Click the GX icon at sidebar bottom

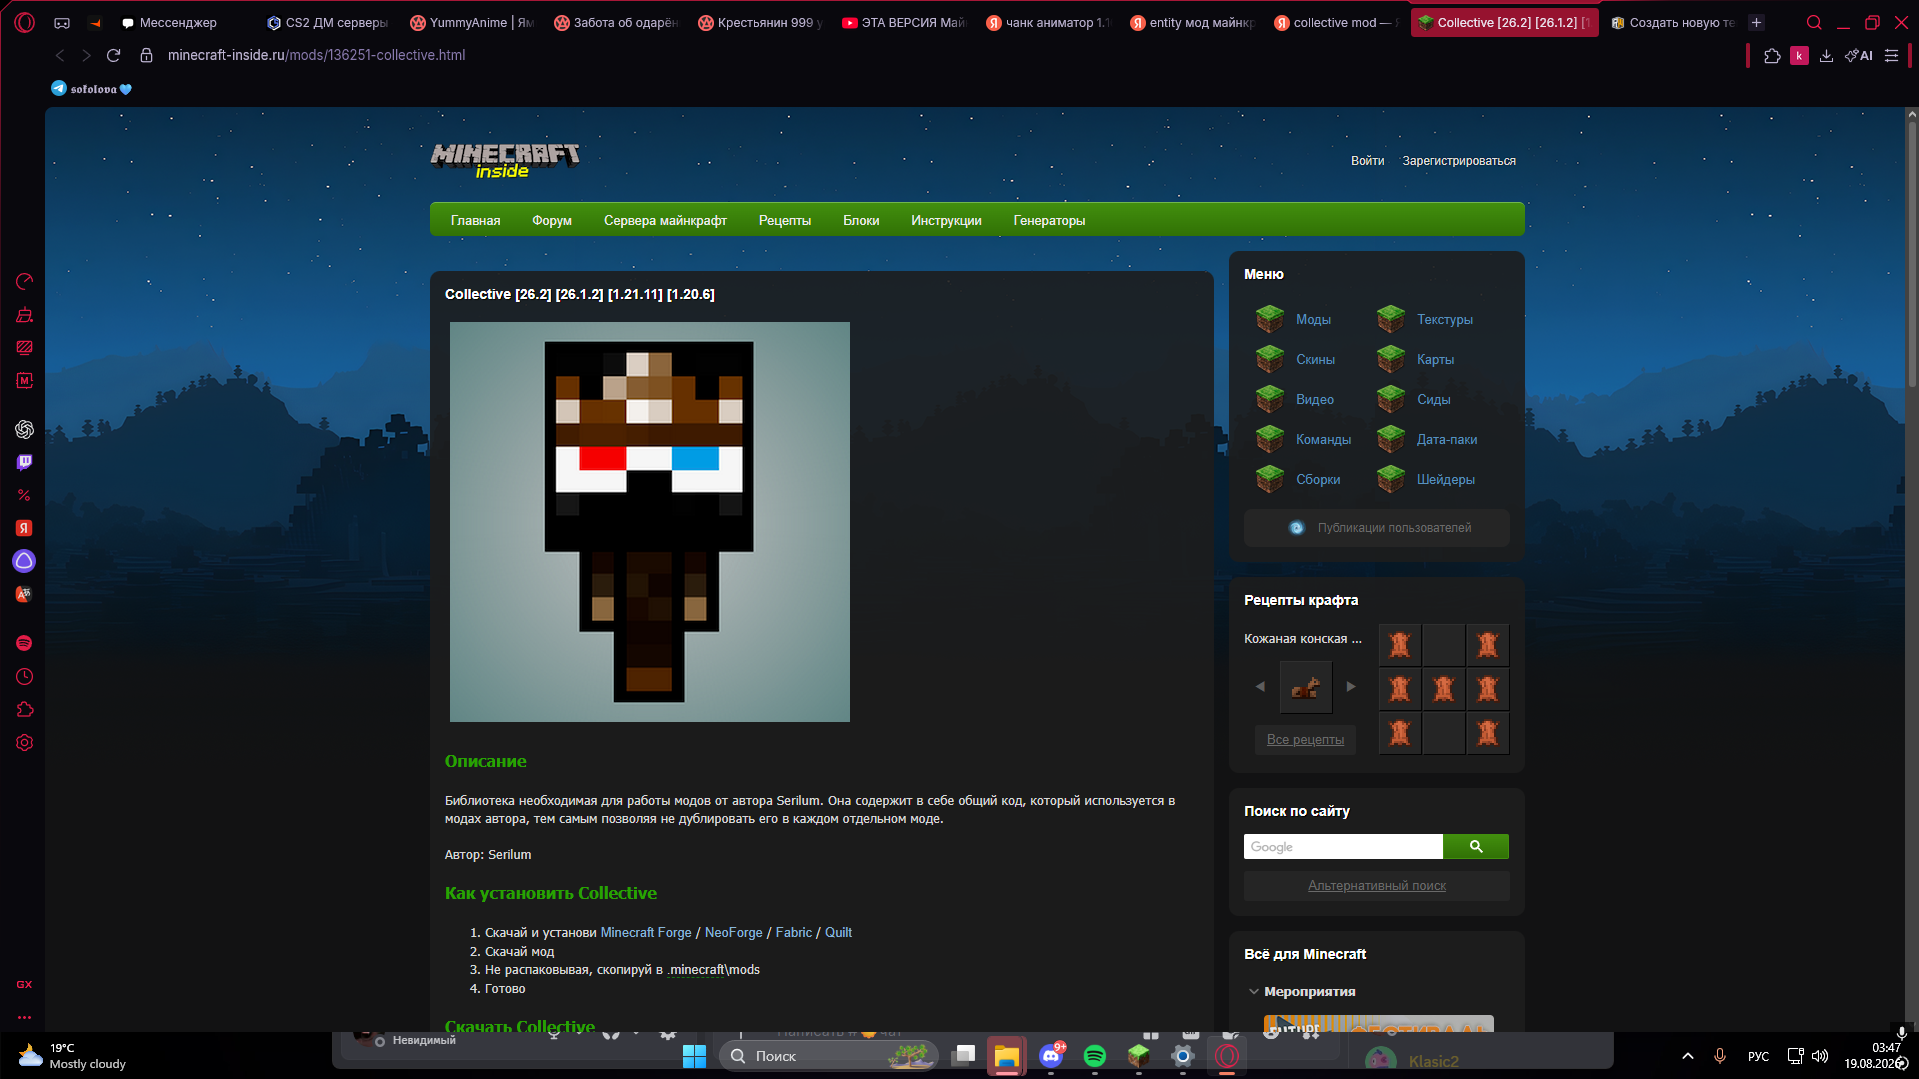point(25,984)
